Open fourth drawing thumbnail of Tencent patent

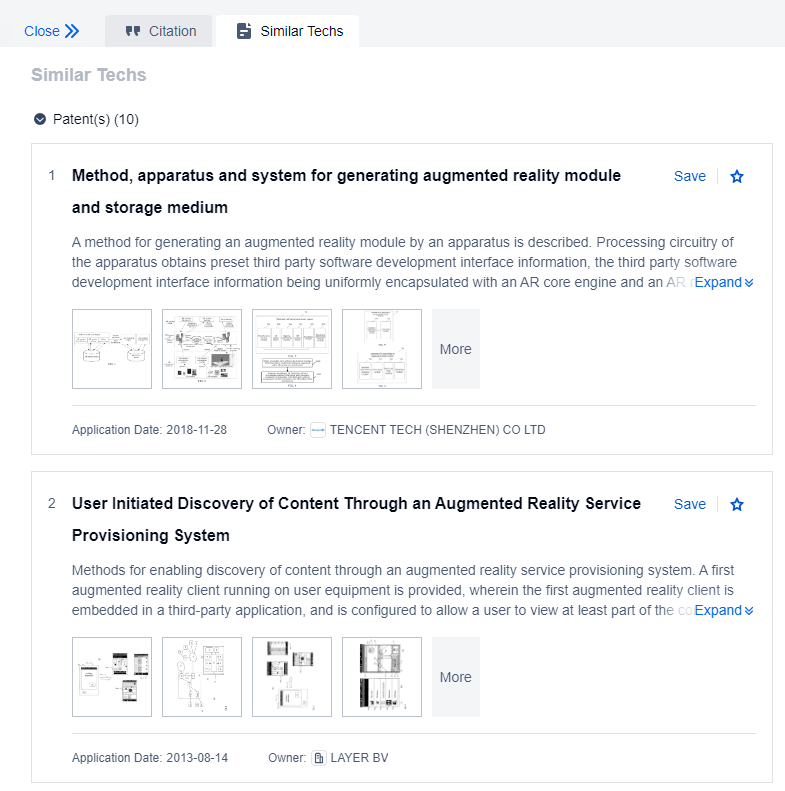[x=382, y=349]
